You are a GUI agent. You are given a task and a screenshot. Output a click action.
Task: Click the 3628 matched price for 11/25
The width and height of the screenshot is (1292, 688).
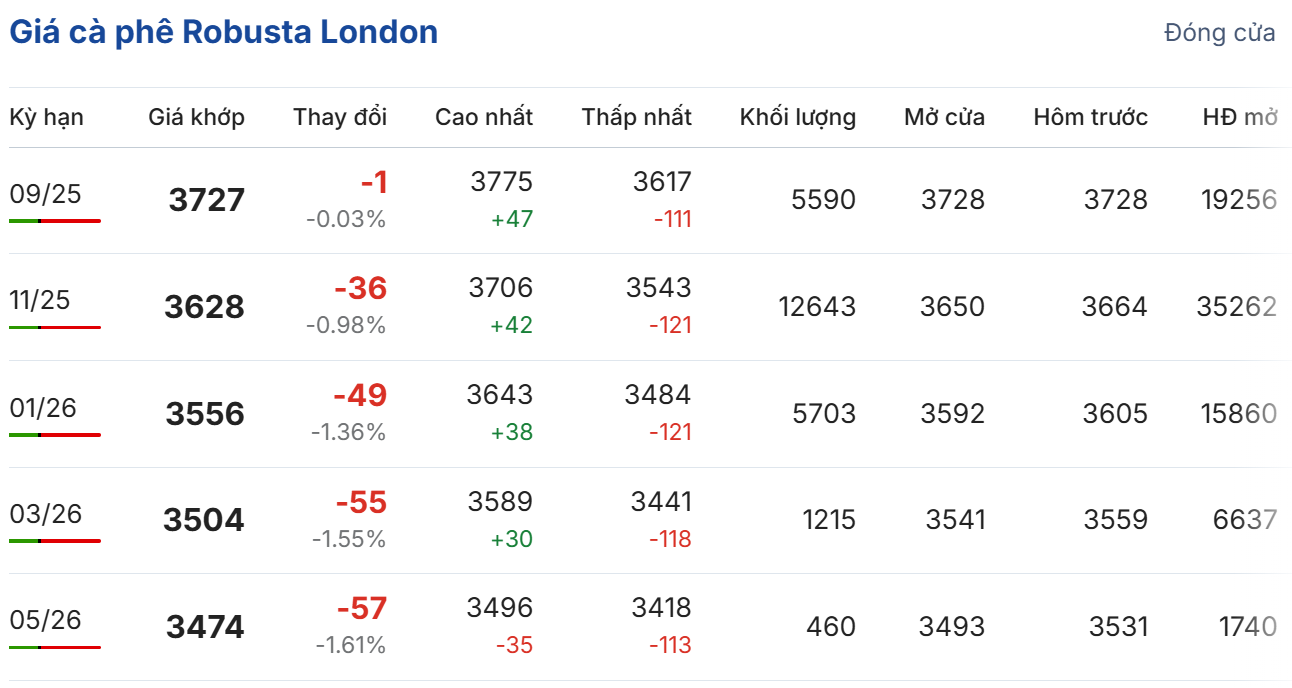point(204,307)
